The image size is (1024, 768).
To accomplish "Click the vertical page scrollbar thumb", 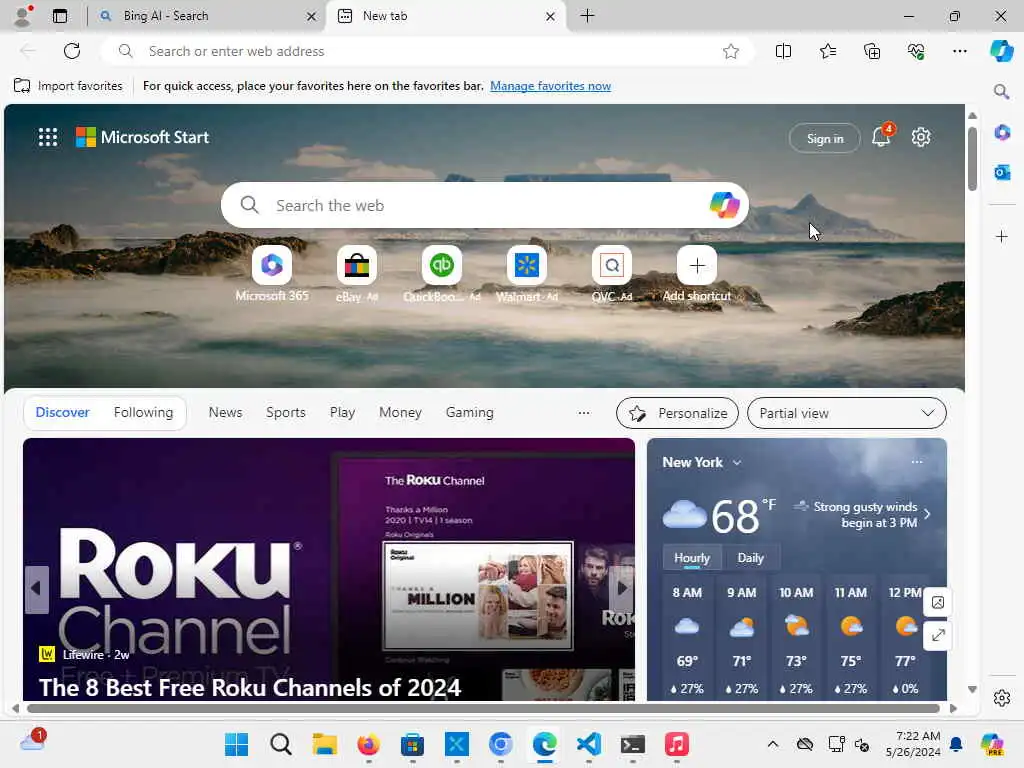I will pos(972,159).
